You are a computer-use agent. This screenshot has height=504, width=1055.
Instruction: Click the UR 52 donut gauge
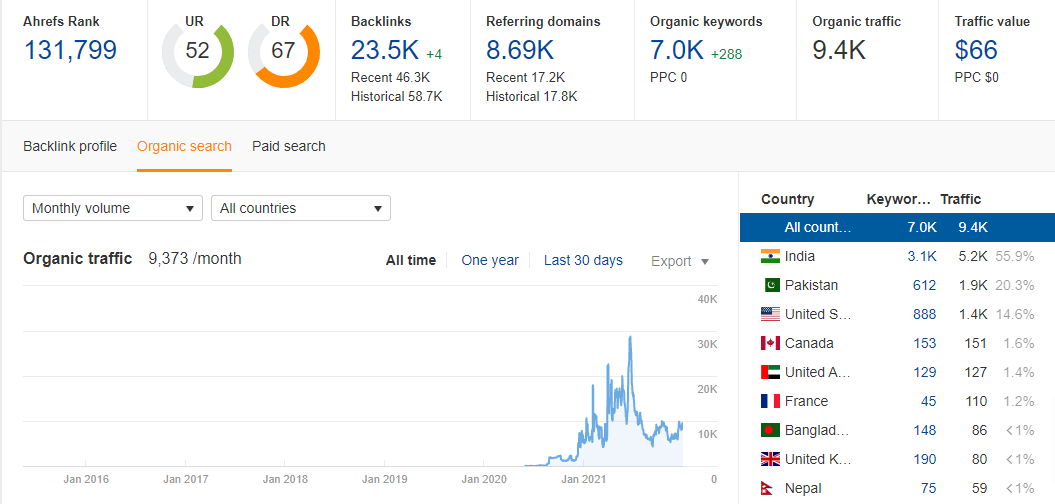198,52
